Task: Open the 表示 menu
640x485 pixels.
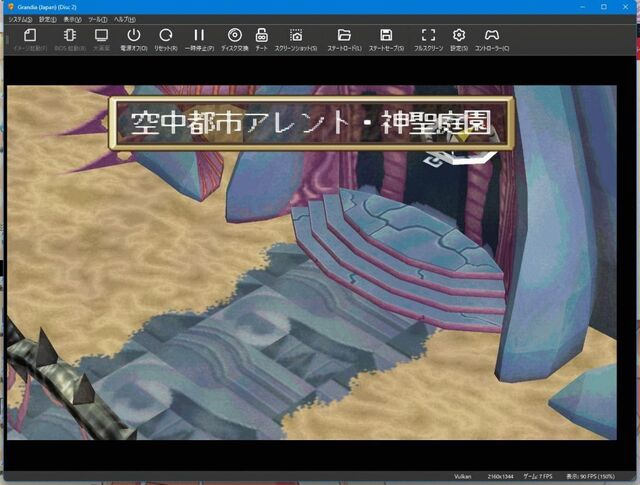Action: 72,19
